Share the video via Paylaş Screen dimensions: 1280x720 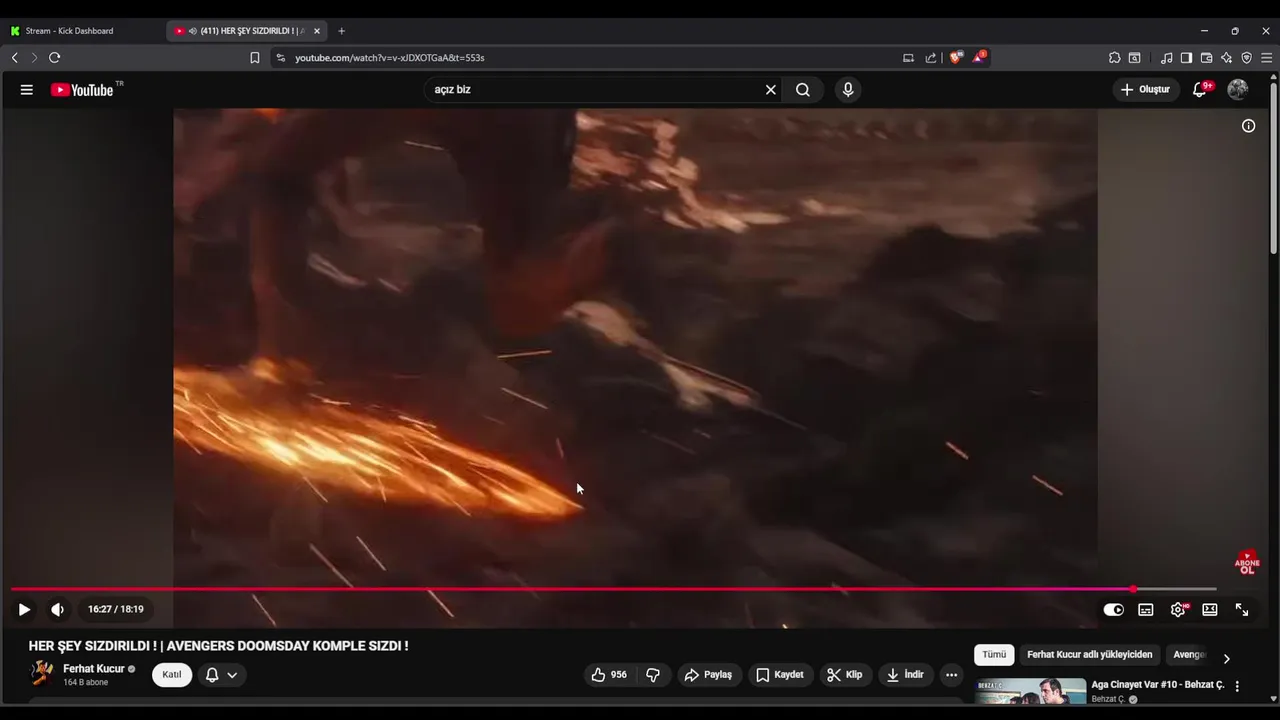tap(708, 675)
